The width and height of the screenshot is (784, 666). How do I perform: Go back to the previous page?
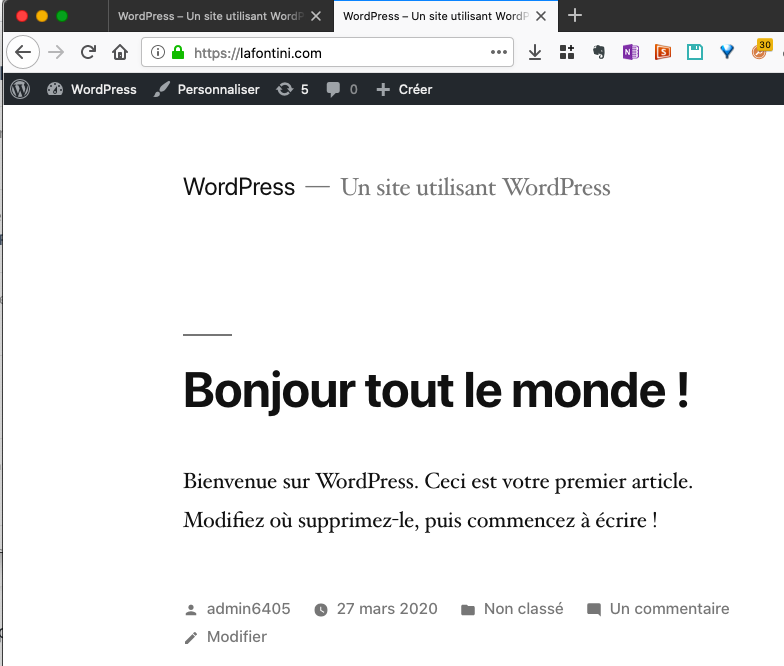pos(23,52)
